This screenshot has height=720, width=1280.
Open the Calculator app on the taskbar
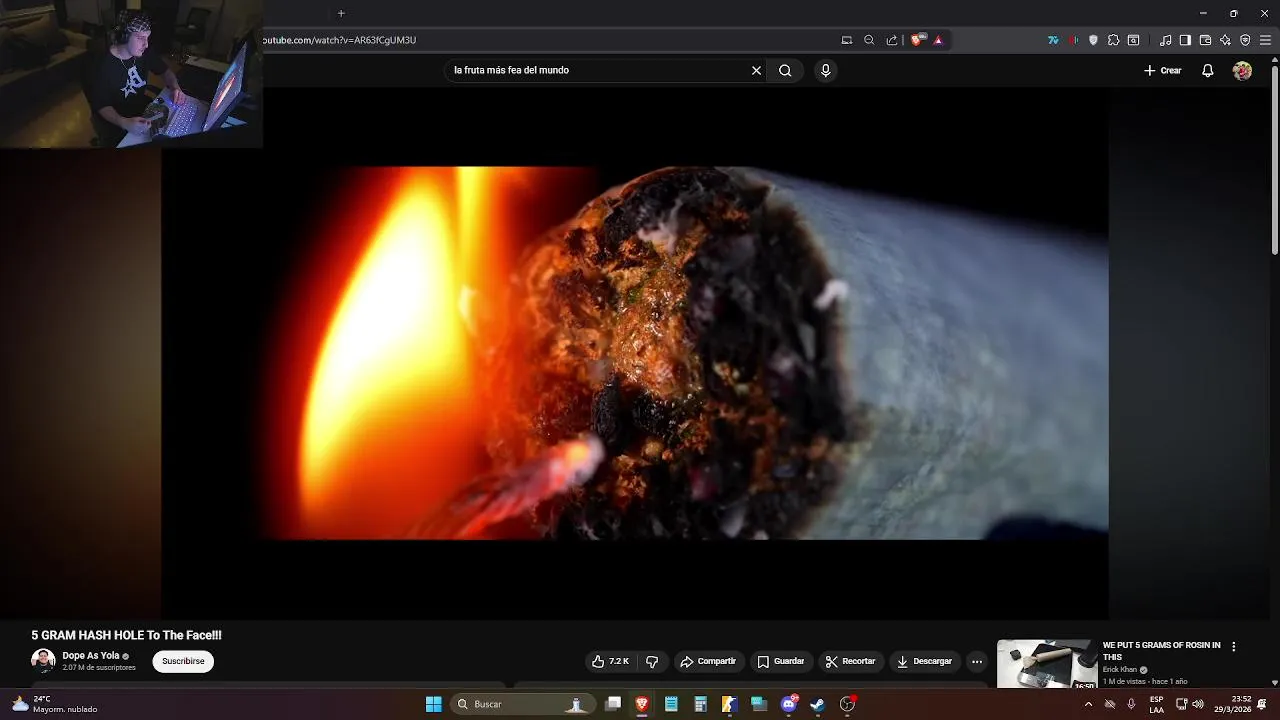point(701,704)
